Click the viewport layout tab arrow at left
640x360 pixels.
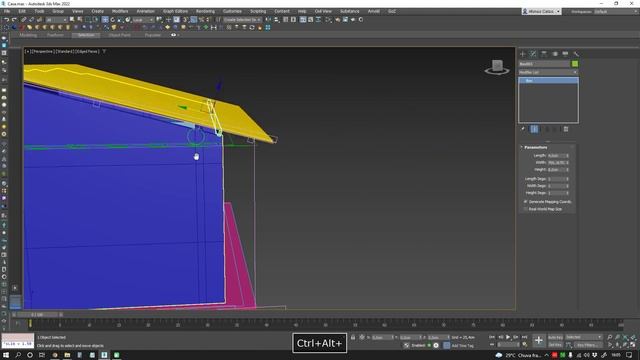[15, 288]
